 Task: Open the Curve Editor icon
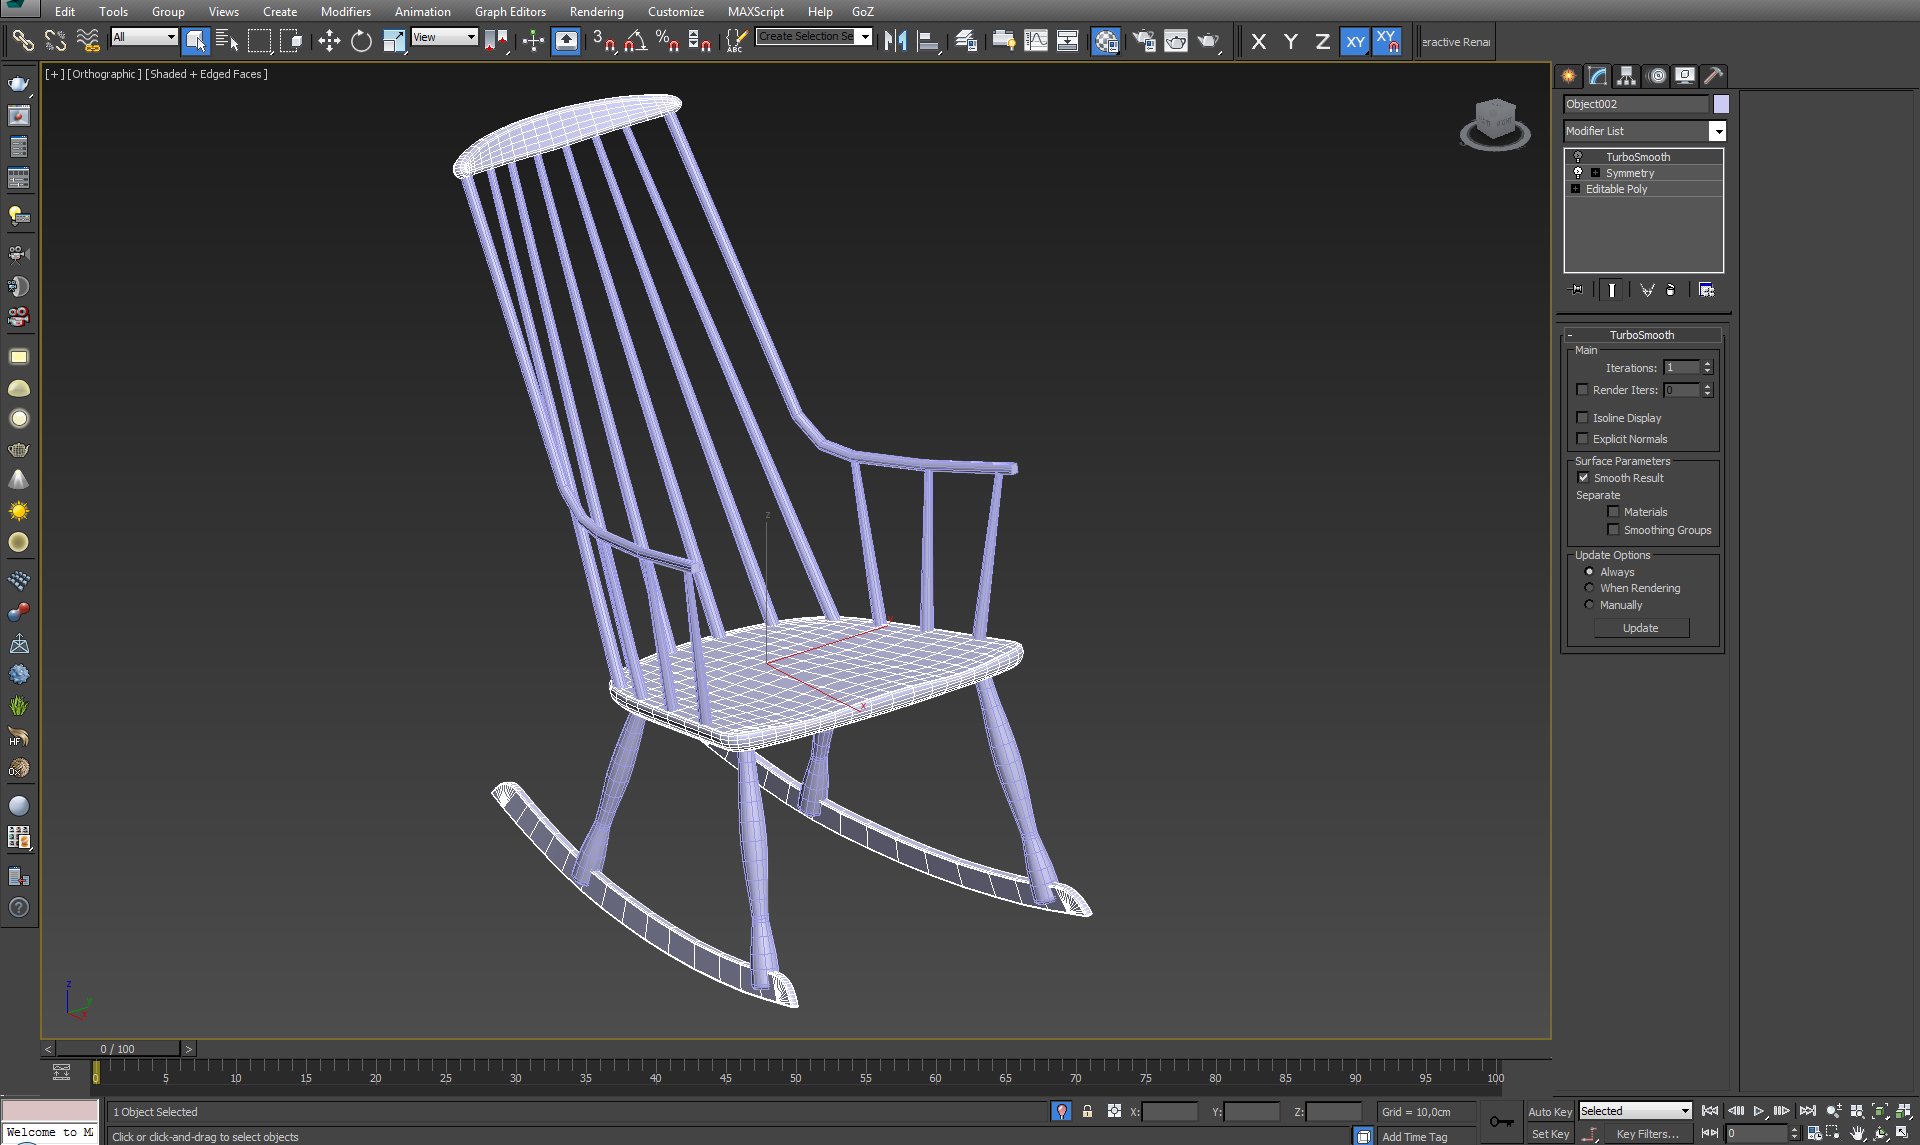click(x=1036, y=41)
